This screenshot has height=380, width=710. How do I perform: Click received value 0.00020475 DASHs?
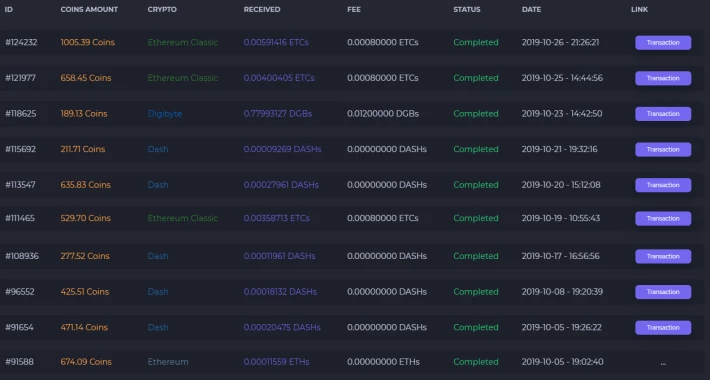click(282, 327)
